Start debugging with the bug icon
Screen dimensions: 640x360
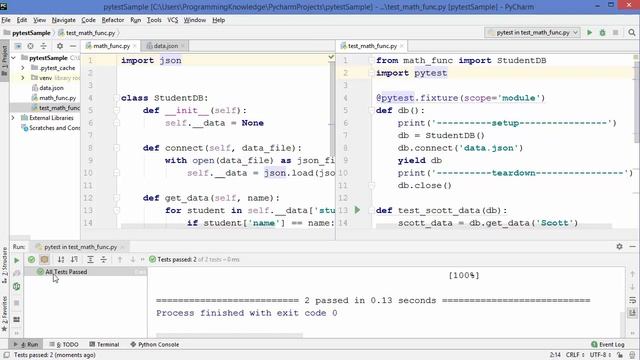tap(602, 32)
